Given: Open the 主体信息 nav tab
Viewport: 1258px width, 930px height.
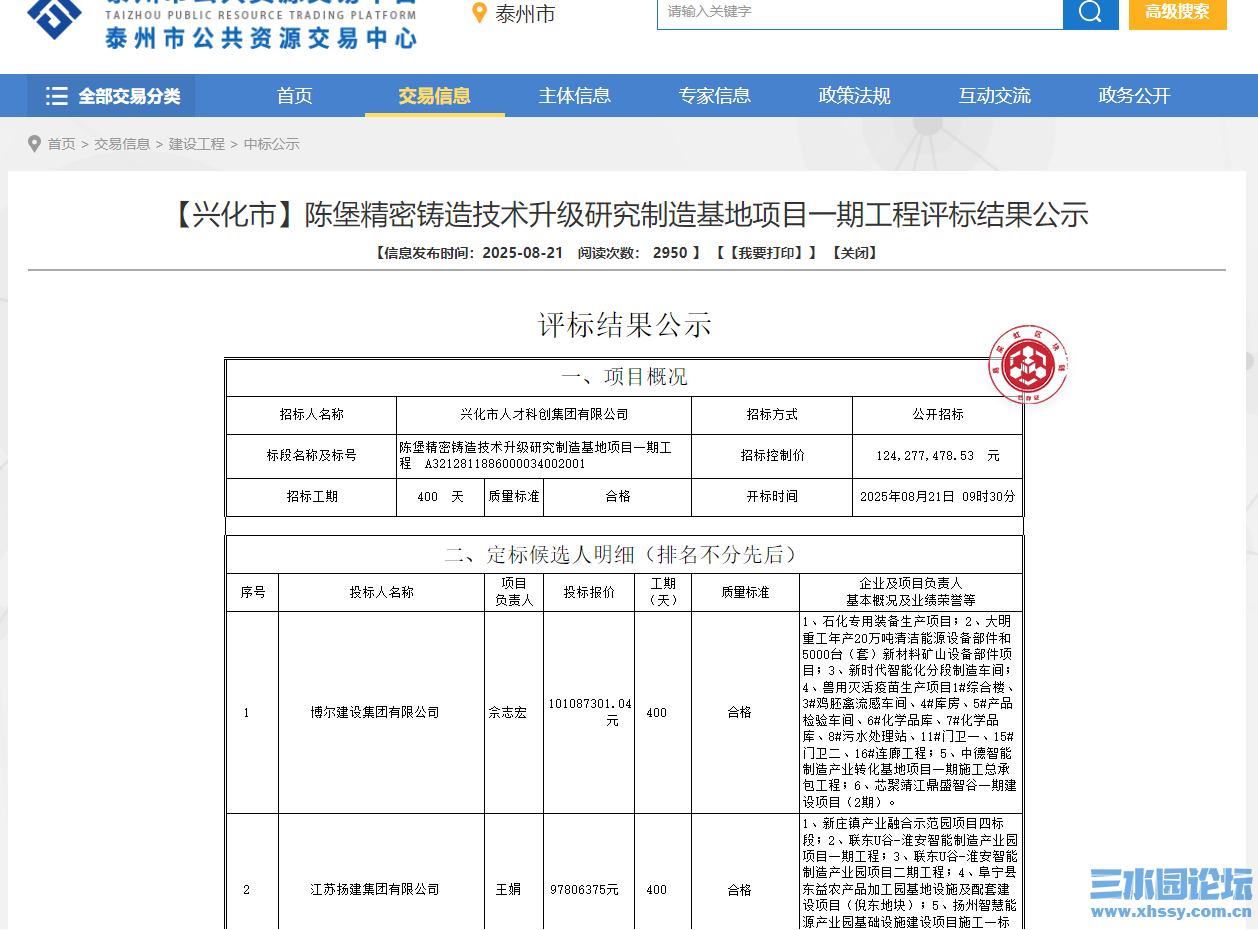Looking at the screenshot, I should [x=575, y=96].
